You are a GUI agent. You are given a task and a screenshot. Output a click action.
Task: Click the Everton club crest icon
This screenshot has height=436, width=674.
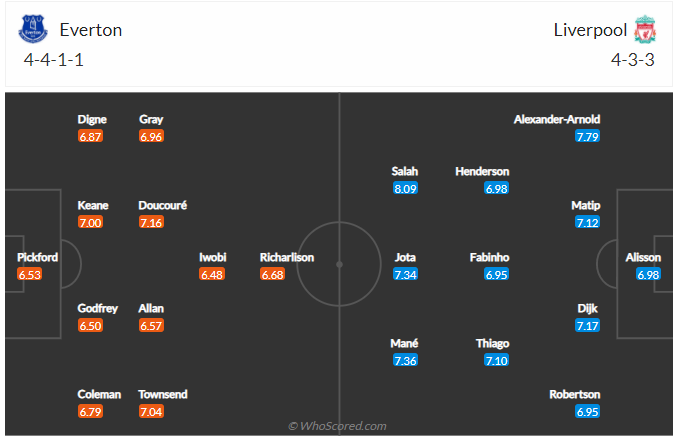[x=33, y=30]
